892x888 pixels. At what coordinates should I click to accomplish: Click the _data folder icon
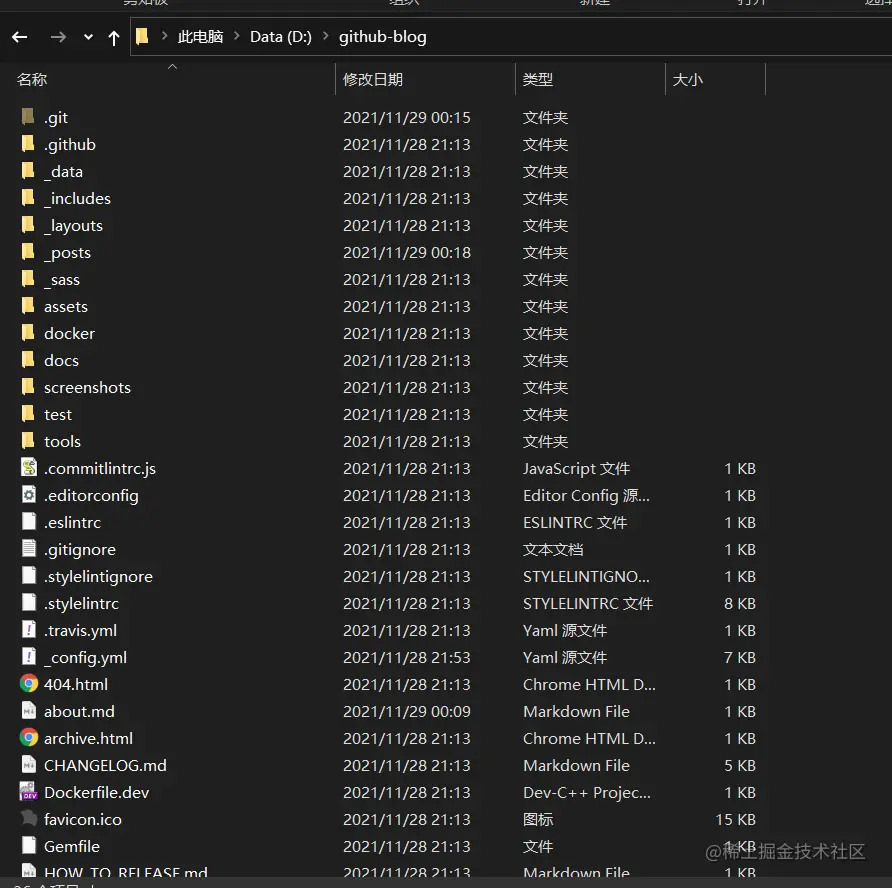coord(28,171)
